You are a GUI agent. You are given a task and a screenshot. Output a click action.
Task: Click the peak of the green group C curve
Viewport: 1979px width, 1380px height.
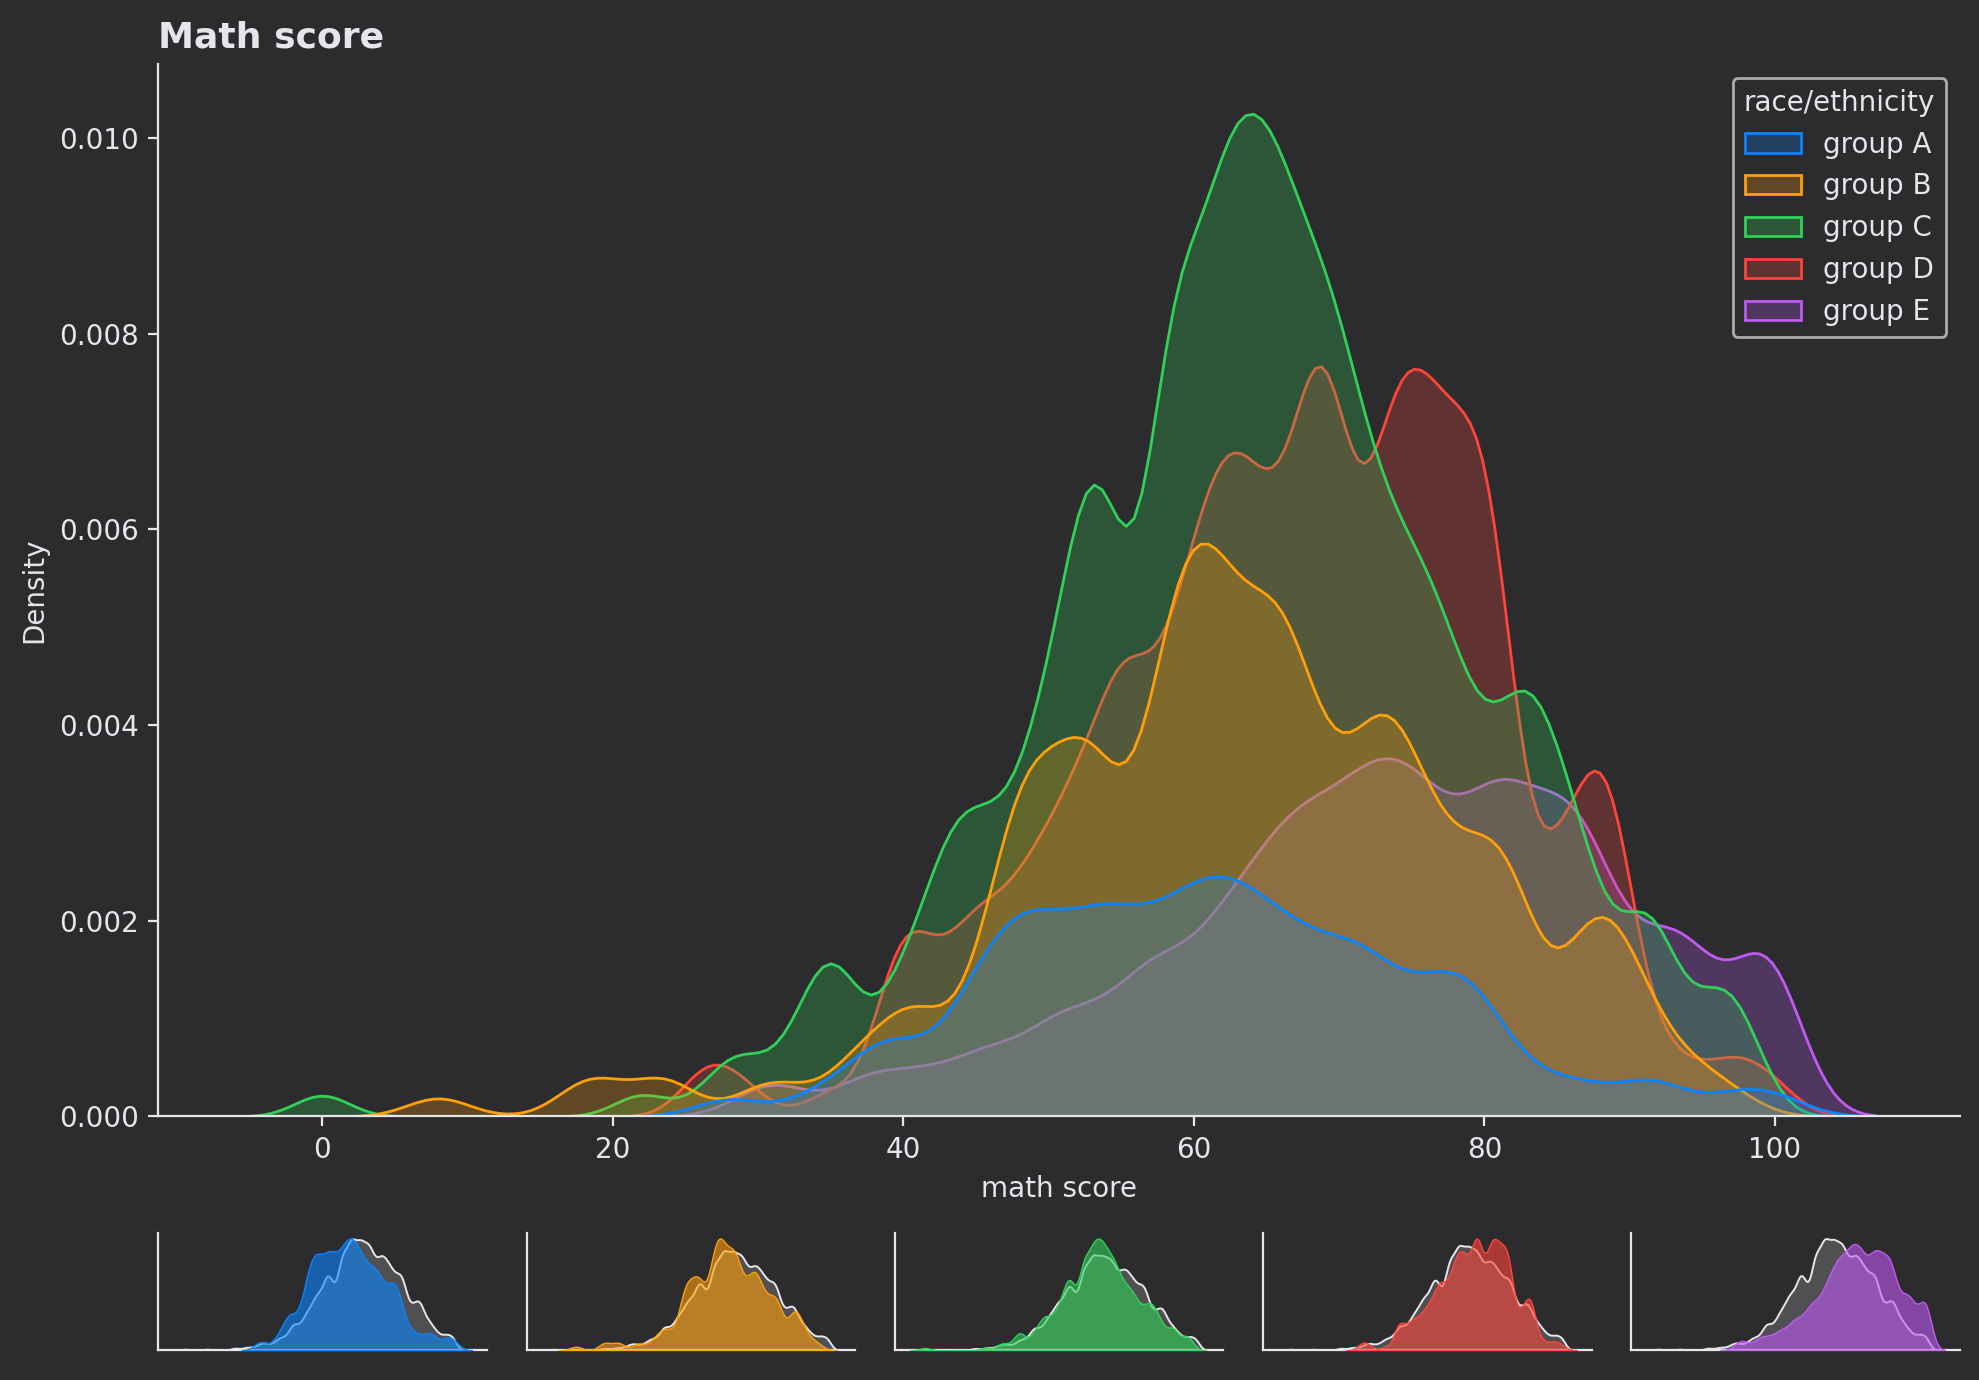(x=1252, y=115)
